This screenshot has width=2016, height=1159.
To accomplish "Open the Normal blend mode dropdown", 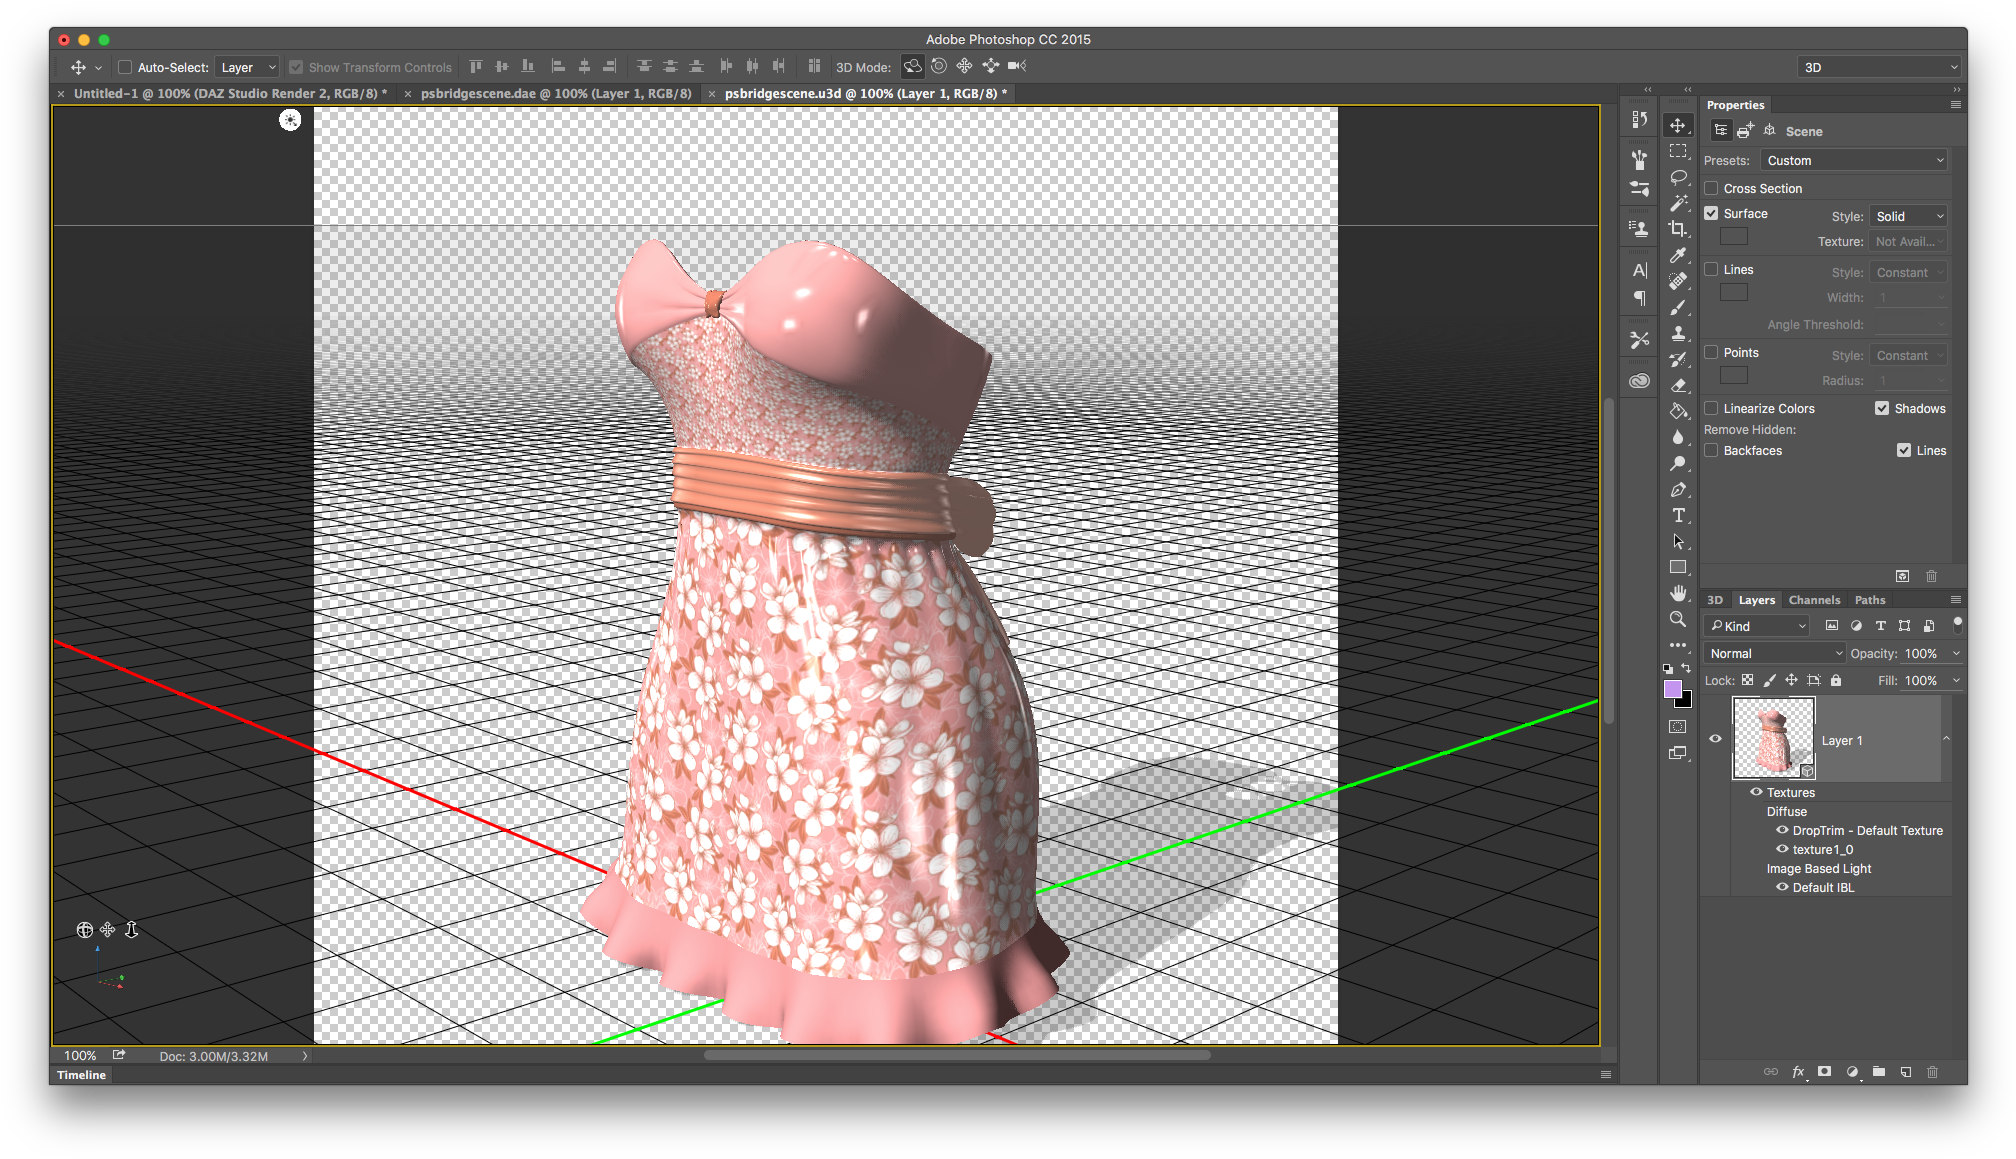I will 1774,653.
